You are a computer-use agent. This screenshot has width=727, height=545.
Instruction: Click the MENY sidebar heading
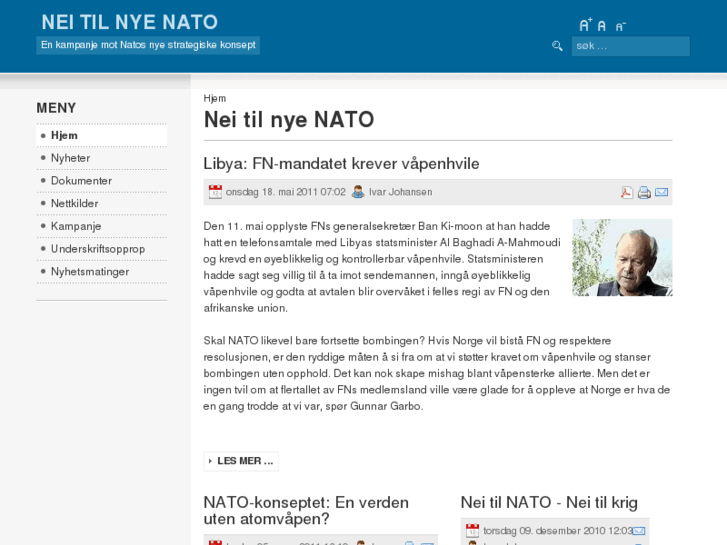pos(56,108)
